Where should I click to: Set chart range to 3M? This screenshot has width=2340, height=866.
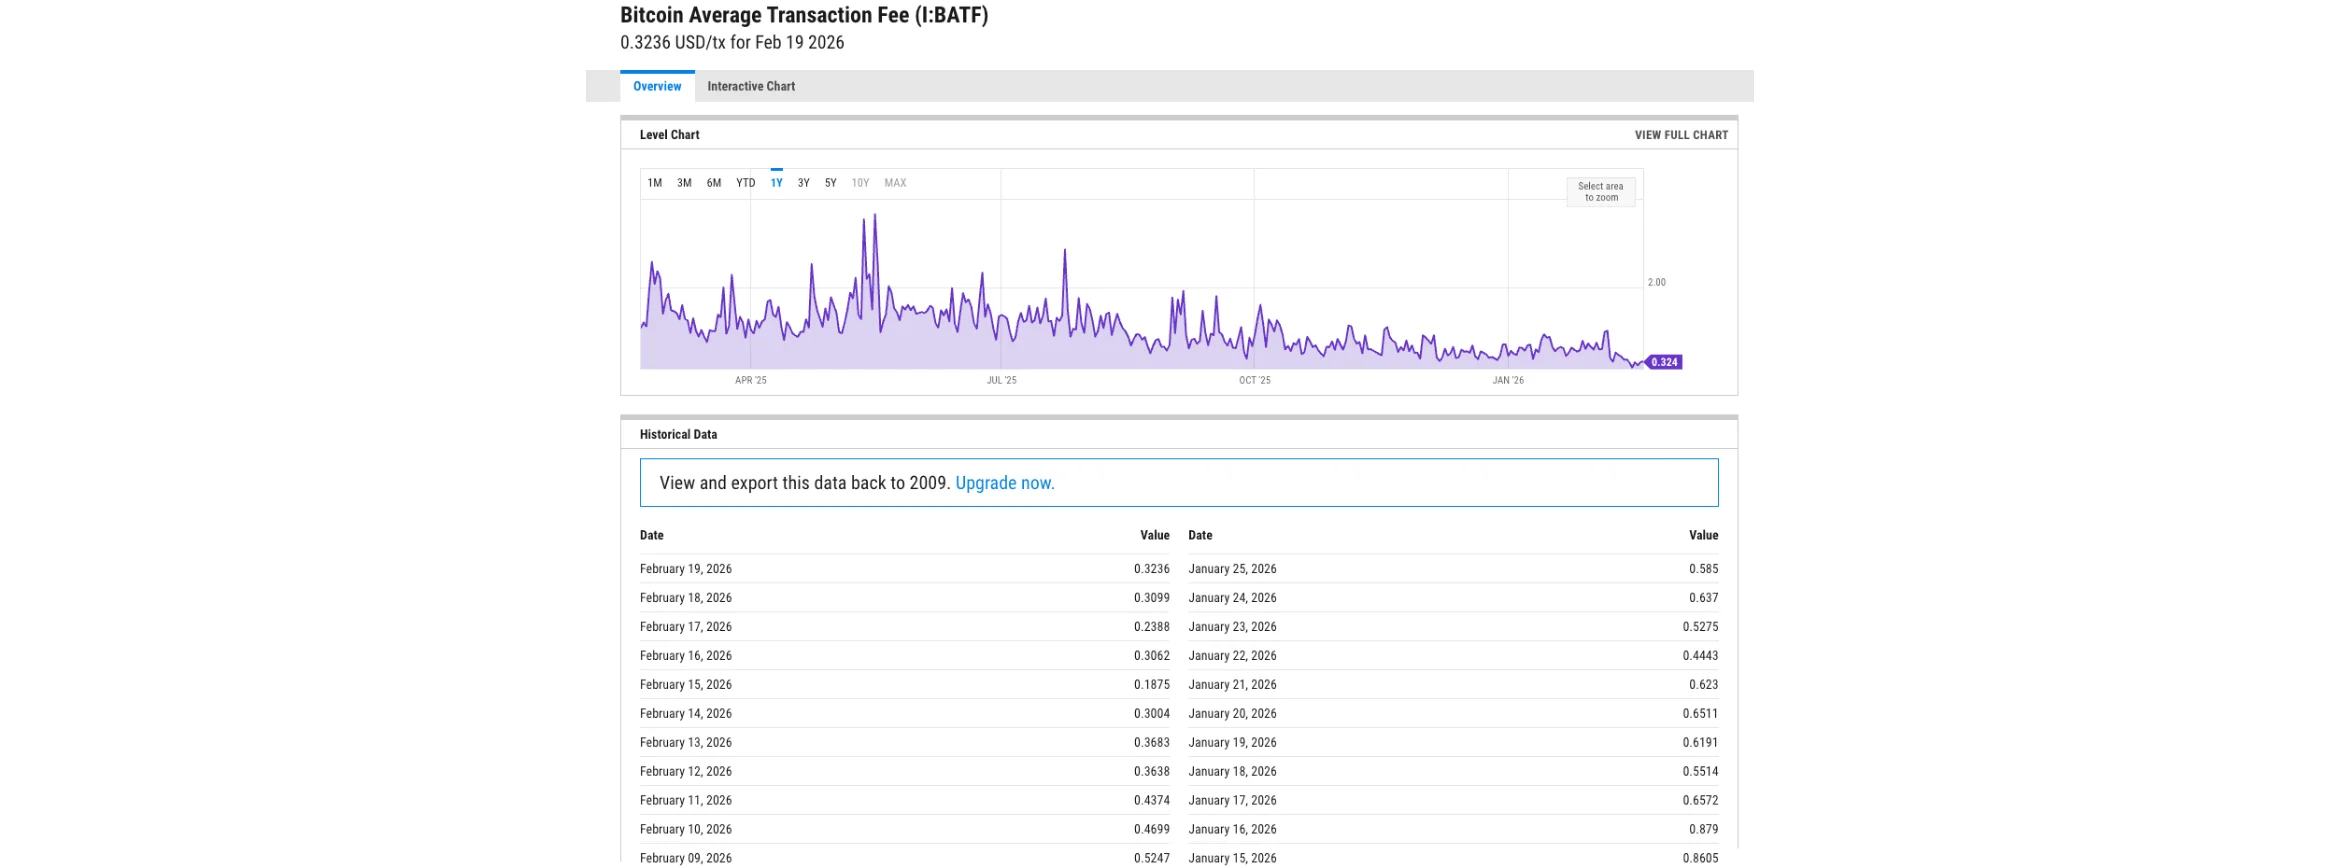[x=684, y=183]
